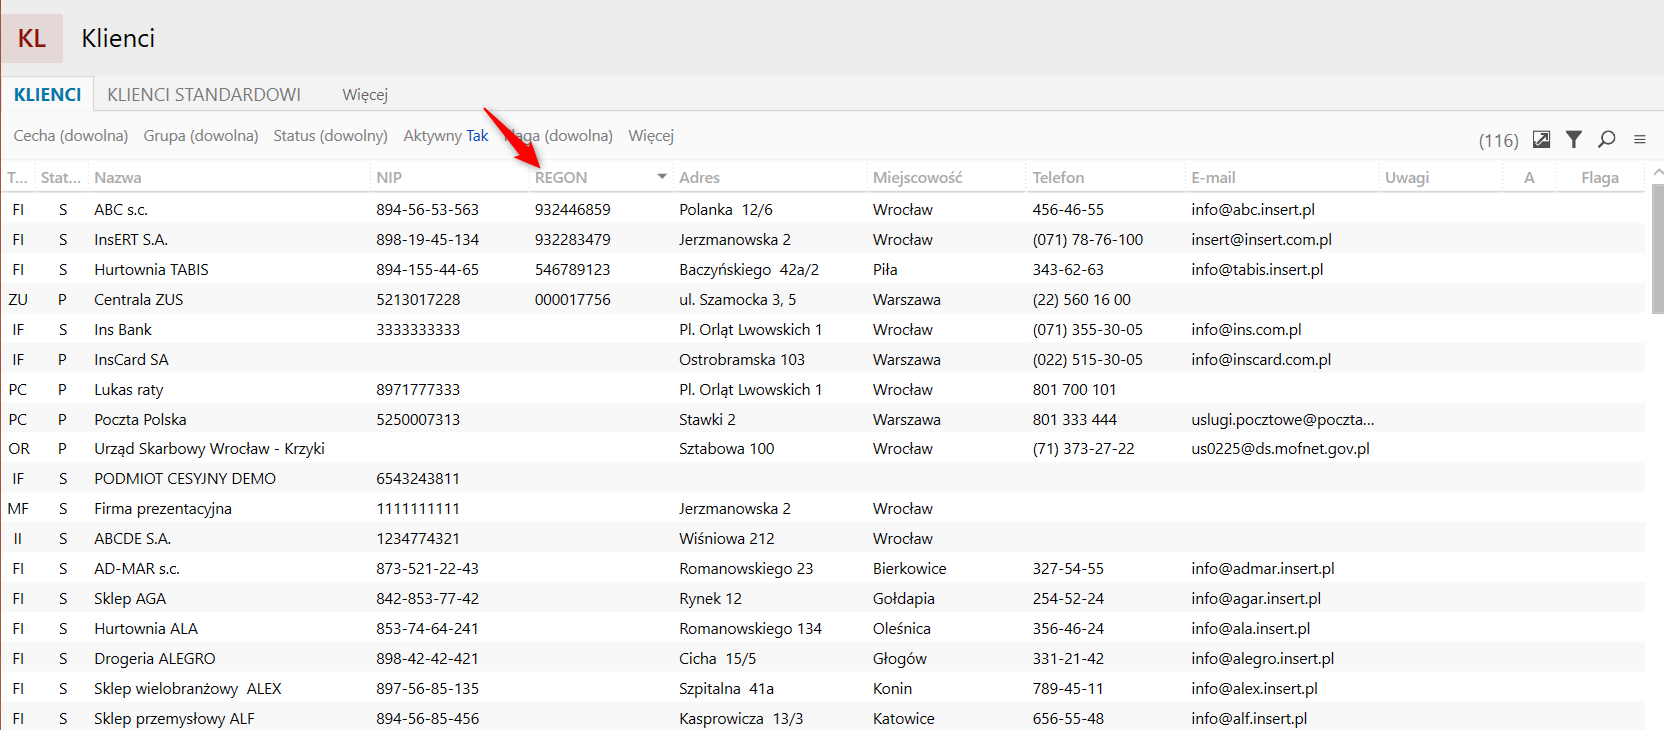
Task: Open the export to external window icon
Action: [1542, 139]
